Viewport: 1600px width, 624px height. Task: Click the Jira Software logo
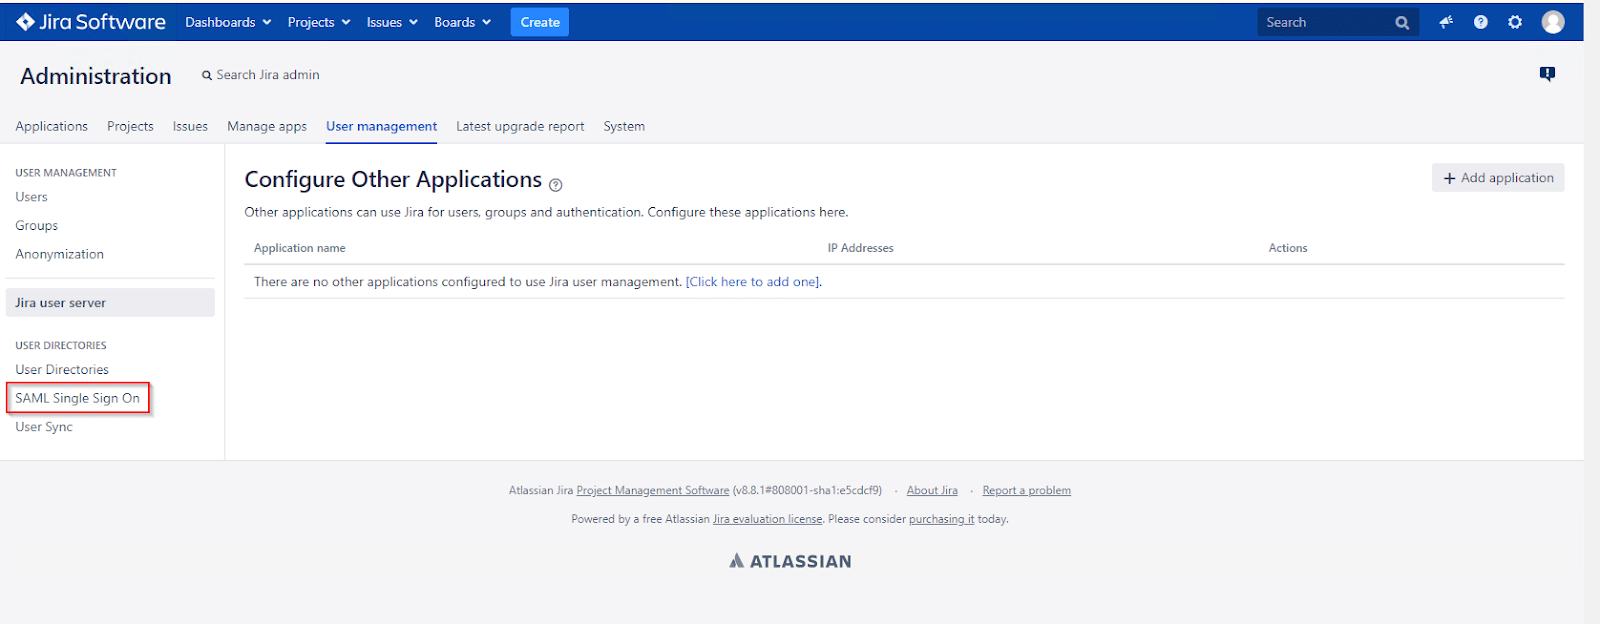point(91,22)
